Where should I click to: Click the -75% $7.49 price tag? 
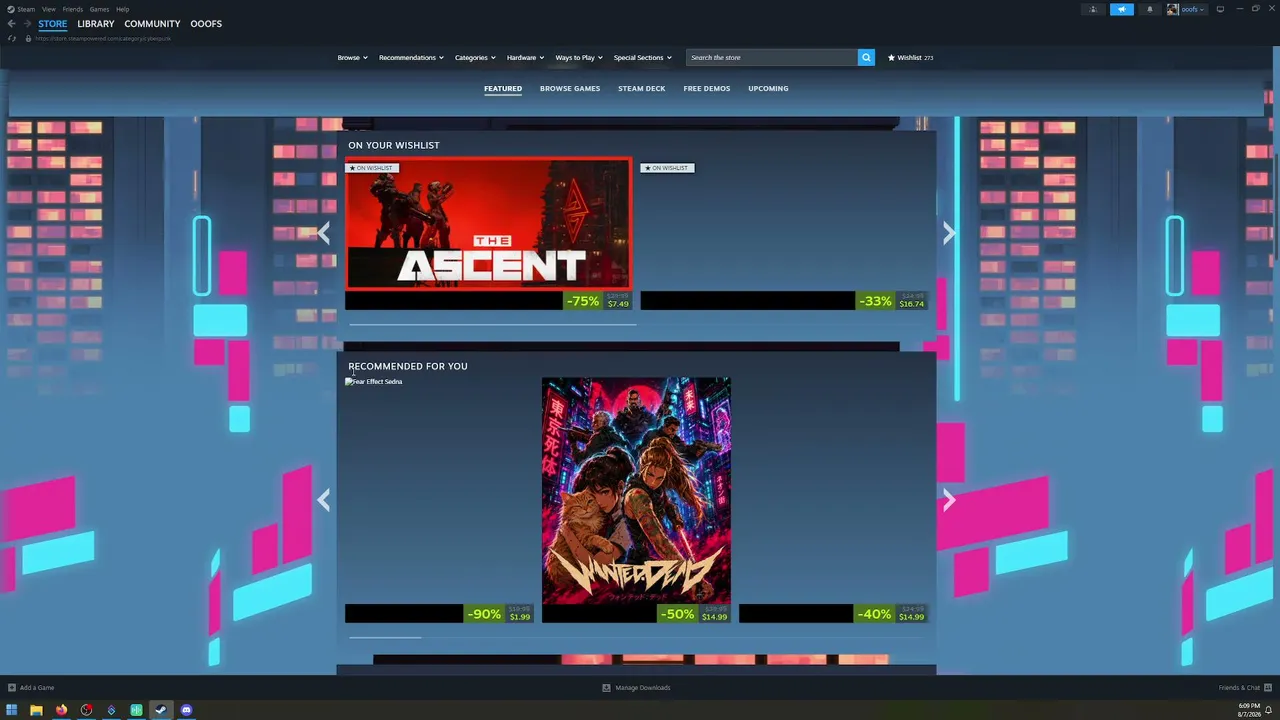pyautogui.click(x=598, y=301)
